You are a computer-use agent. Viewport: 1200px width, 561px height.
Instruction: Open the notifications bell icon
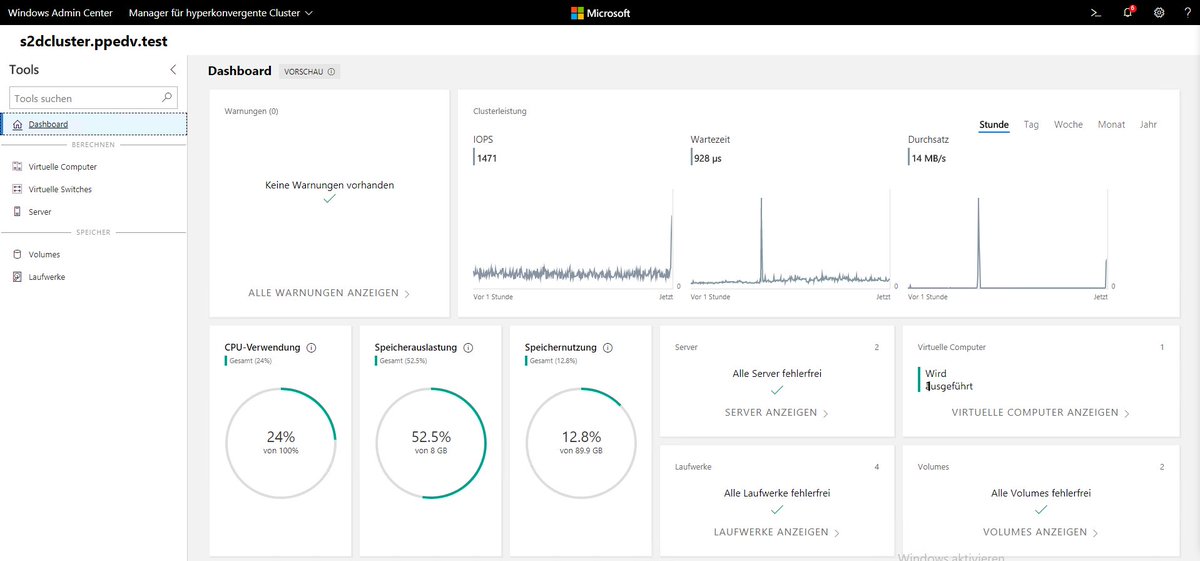pos(1128,13)
